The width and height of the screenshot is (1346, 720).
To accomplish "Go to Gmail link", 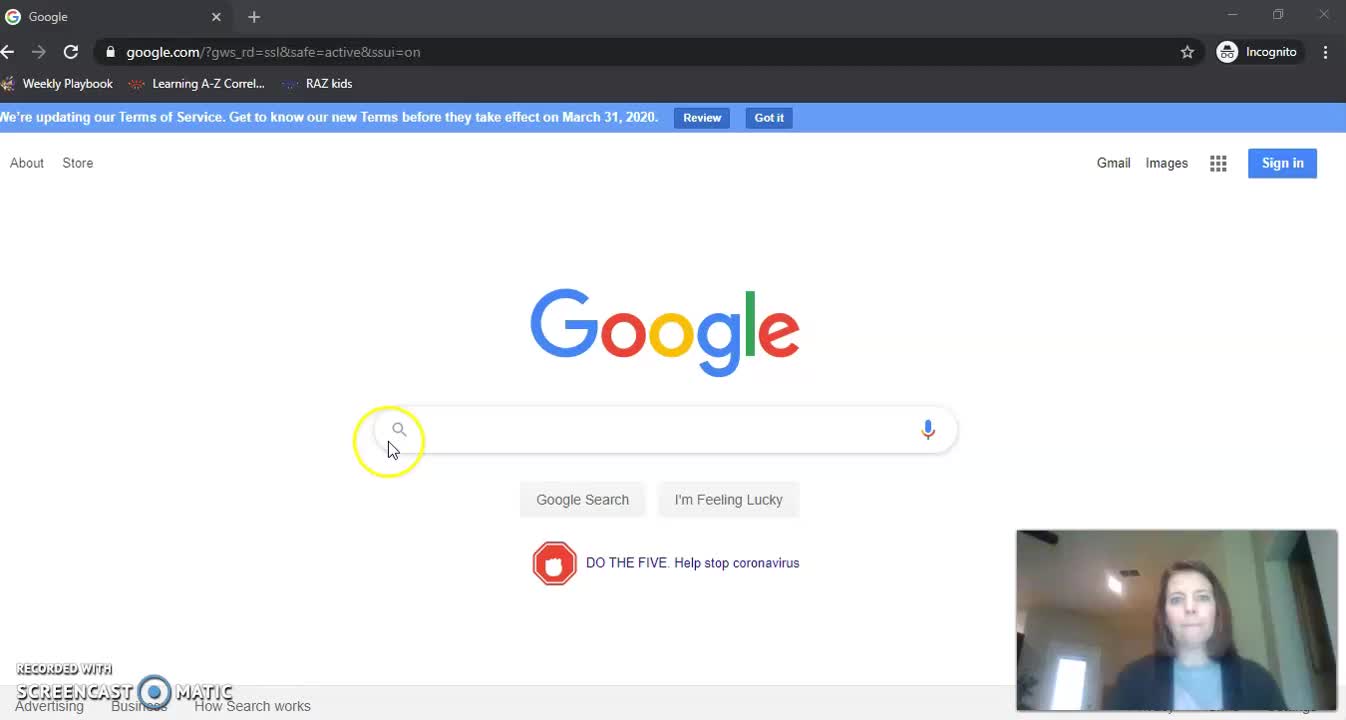I will (x=1113, y=163).
